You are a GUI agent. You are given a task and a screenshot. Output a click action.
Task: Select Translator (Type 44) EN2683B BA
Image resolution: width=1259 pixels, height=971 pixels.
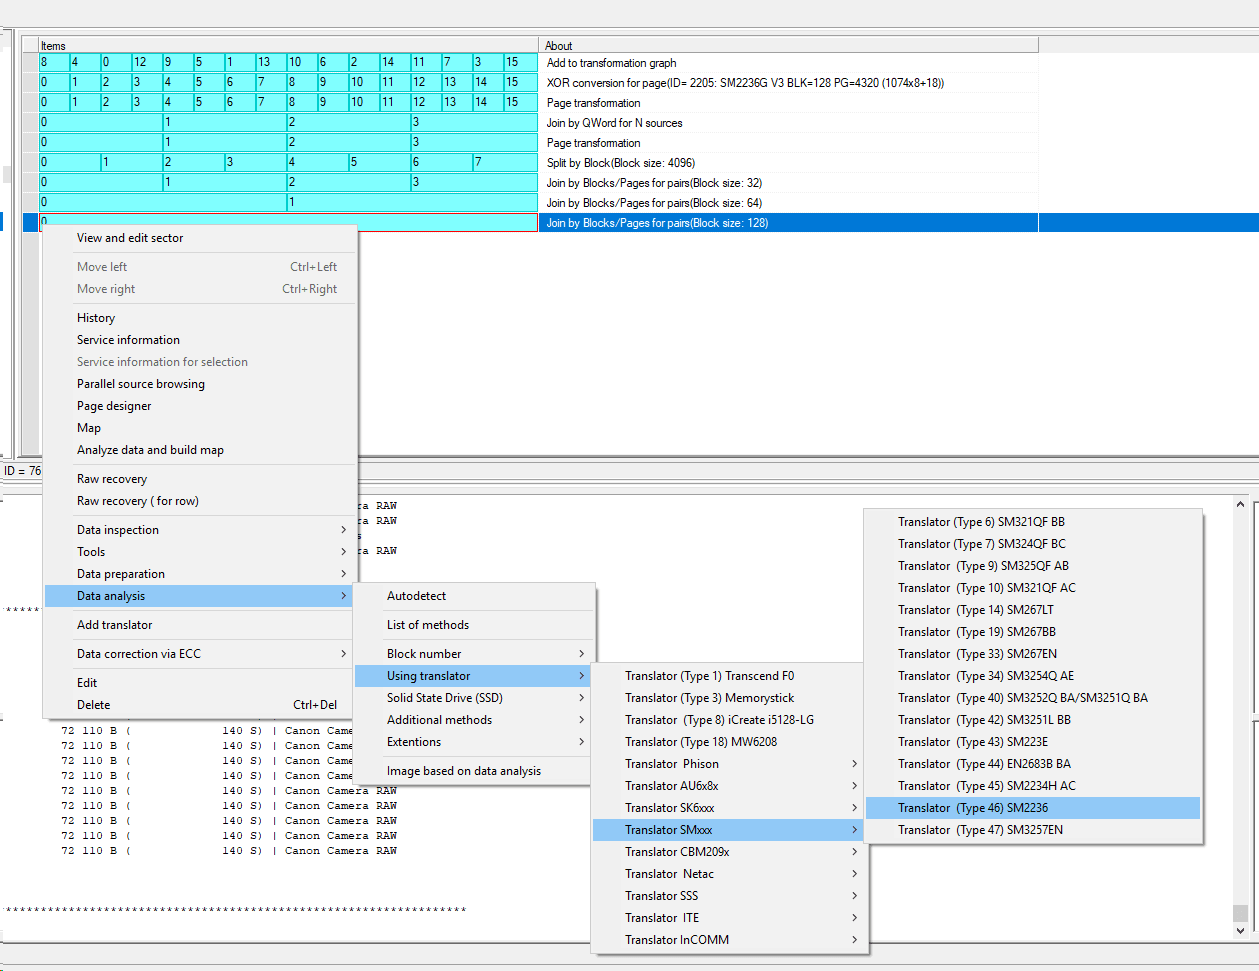click(1033, 764)
